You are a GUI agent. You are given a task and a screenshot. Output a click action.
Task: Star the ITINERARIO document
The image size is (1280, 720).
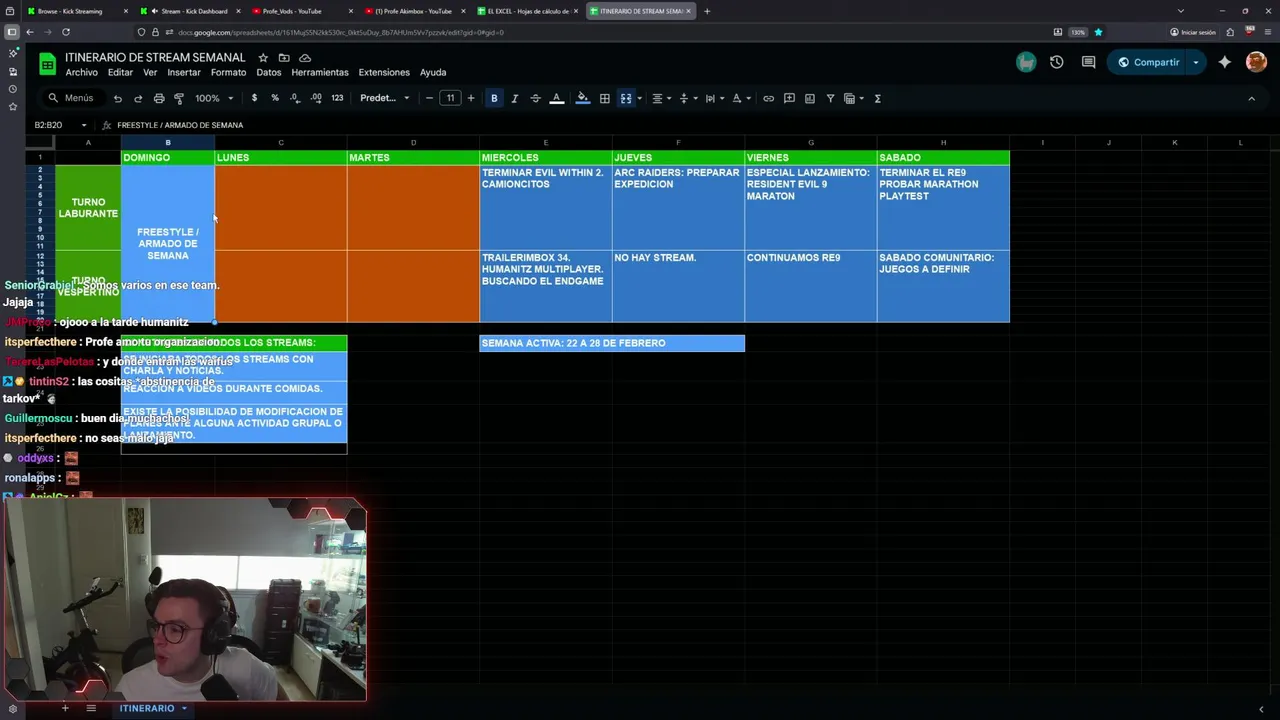(263, 58)
